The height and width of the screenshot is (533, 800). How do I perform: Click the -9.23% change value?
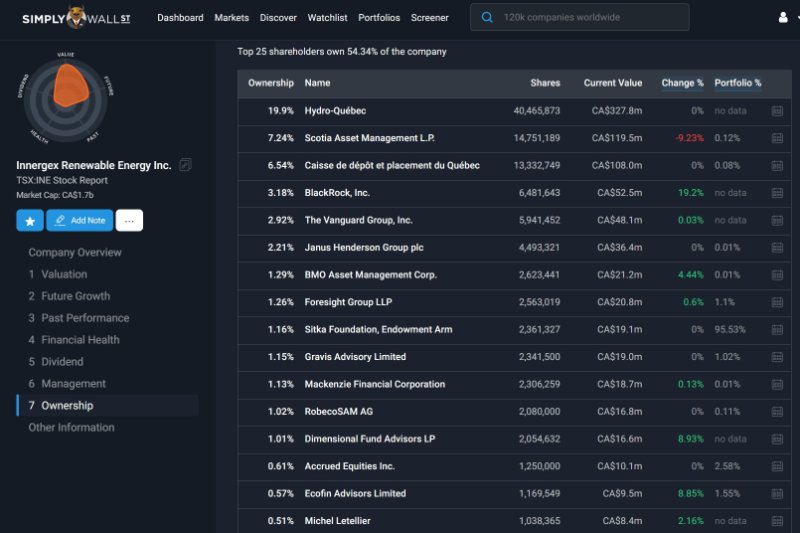click(x=689, y=138)
